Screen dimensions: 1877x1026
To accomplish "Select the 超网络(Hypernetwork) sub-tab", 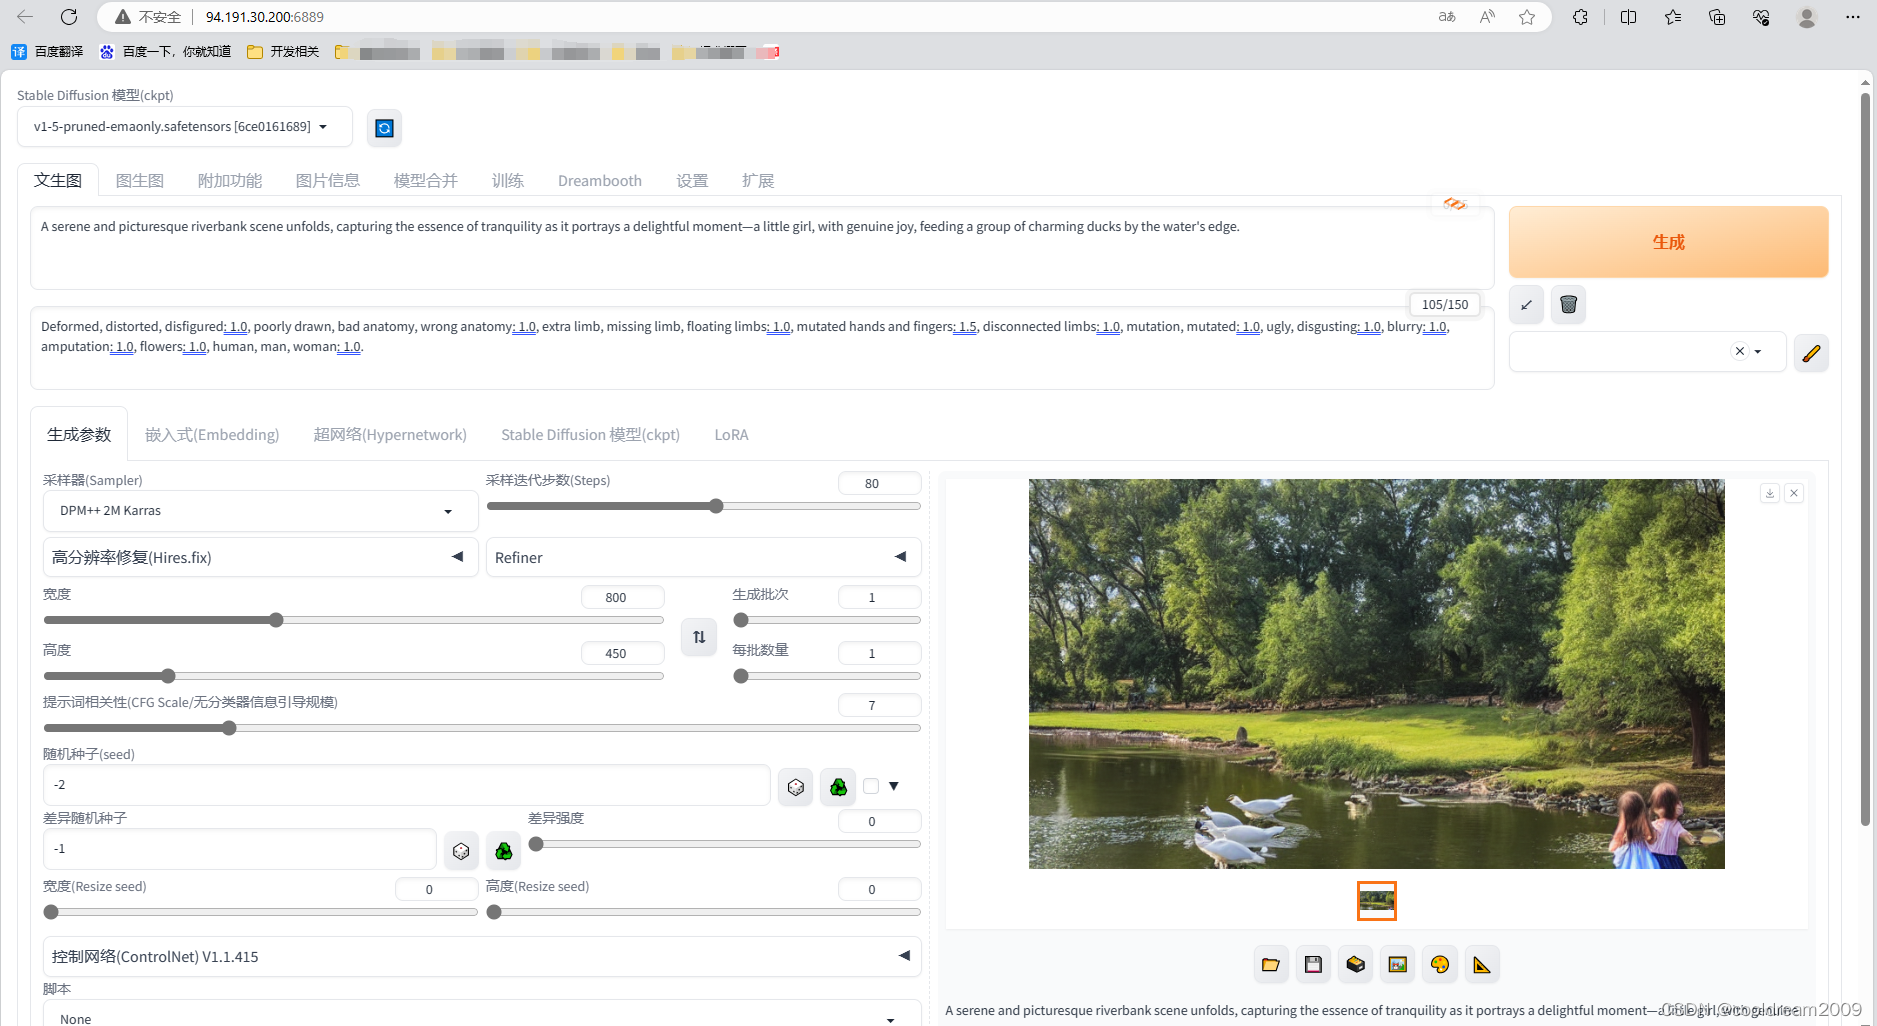I will click(x=390, y=435).
